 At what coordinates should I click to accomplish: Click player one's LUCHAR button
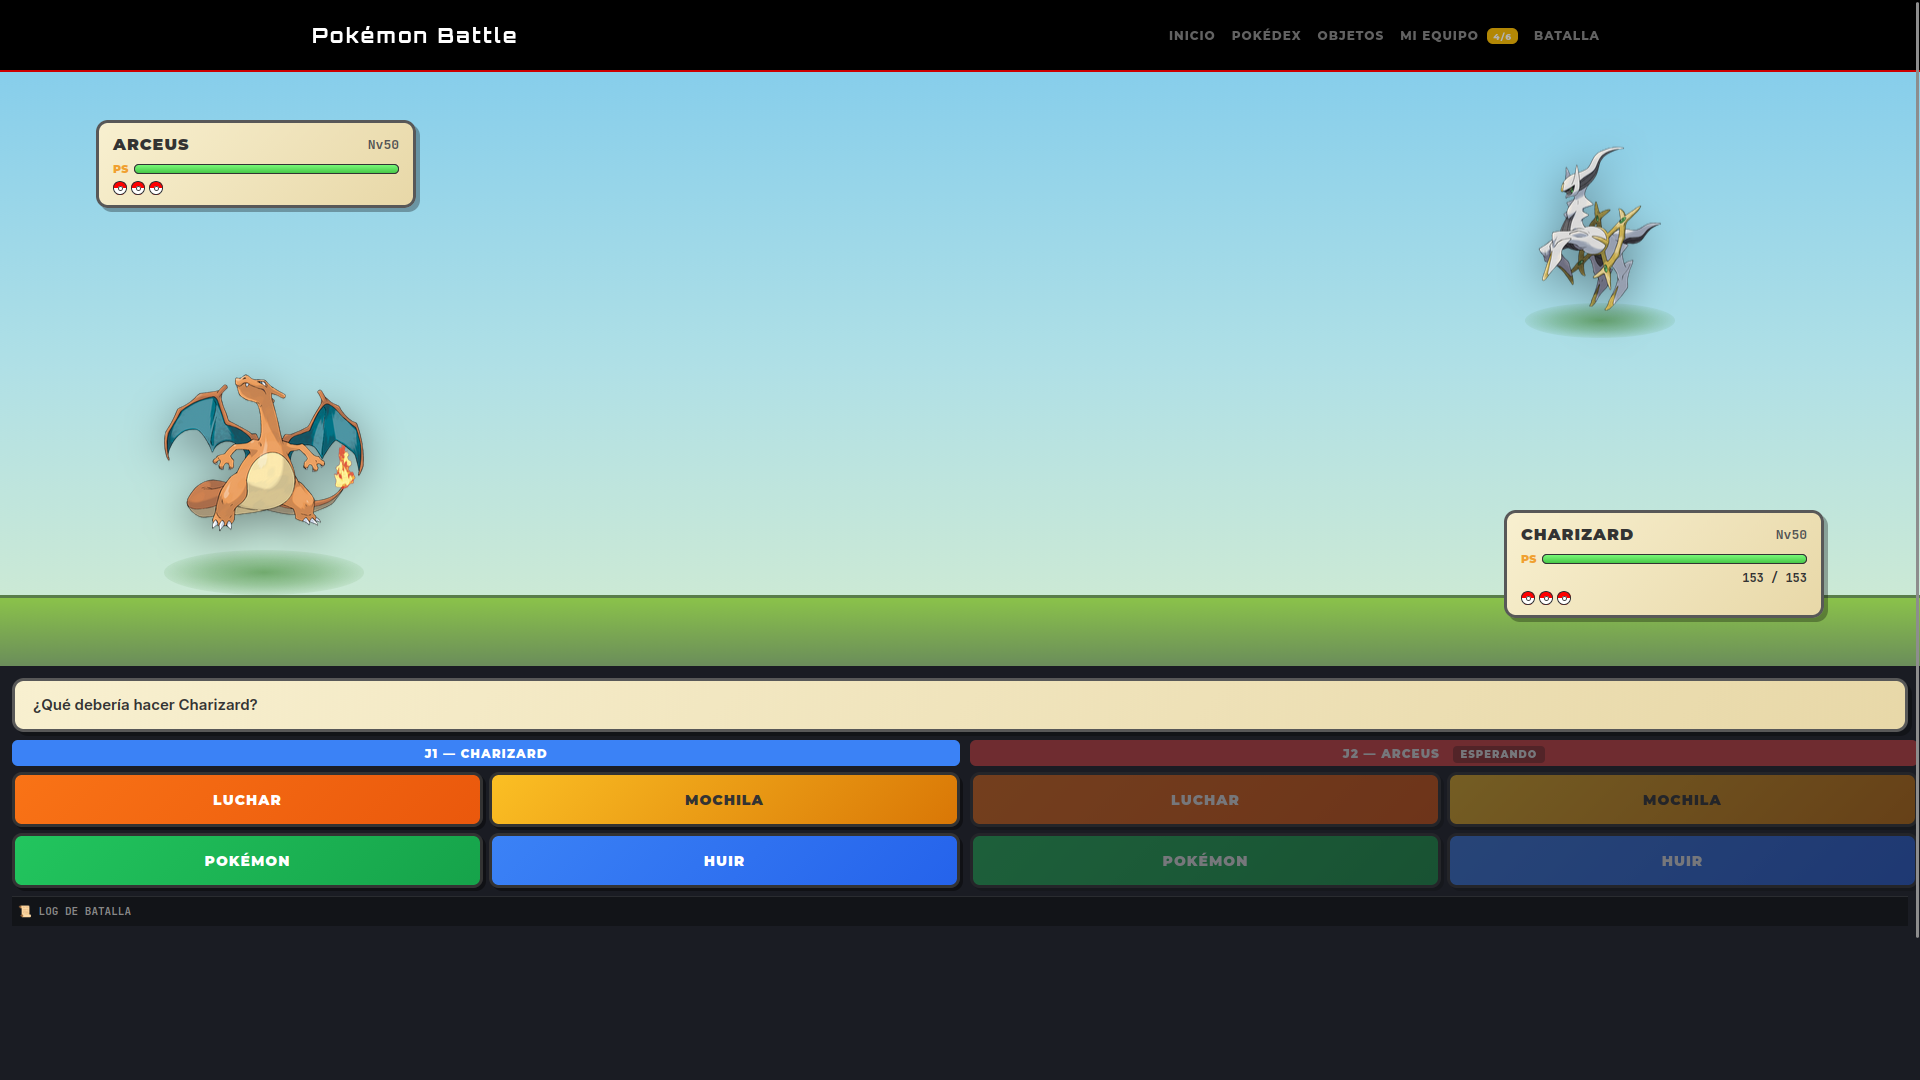[247, 800]
